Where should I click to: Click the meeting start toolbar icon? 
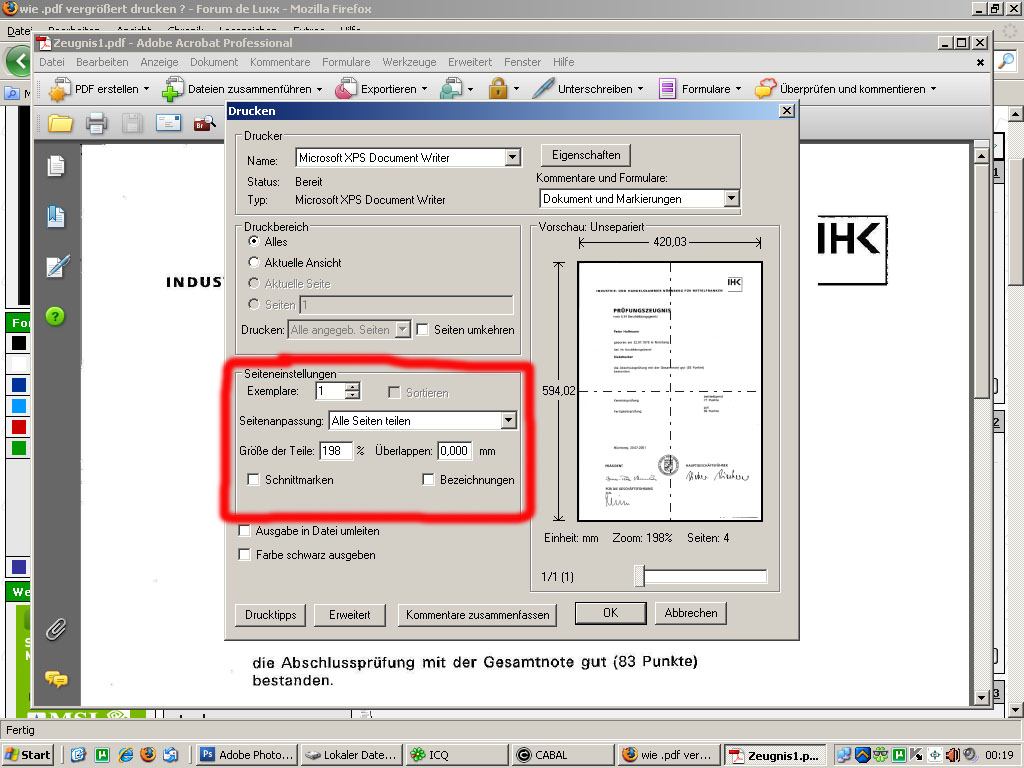click(x=451, y=89)
